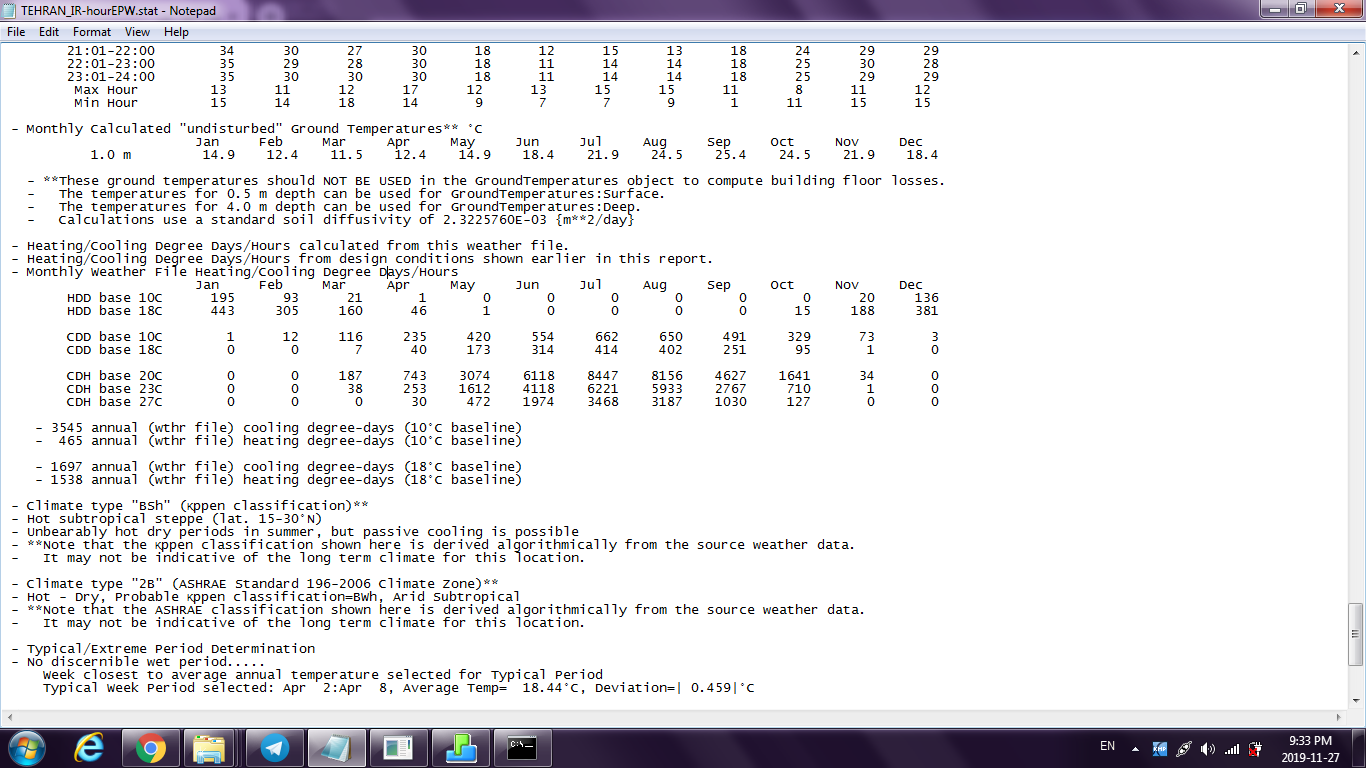Click the EN language indicator
The image size is (1366, 768).
click(x=1107, y=746)
